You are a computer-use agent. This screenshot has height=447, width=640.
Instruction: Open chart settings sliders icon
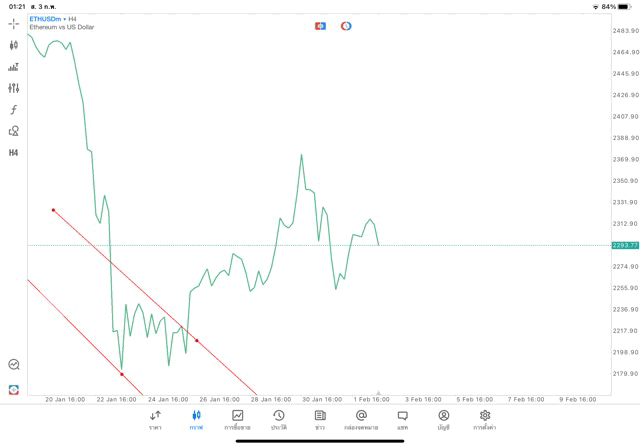point(14,88)
